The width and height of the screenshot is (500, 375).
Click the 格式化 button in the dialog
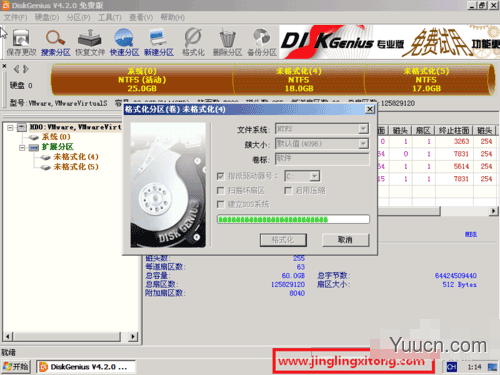[283, 240]
